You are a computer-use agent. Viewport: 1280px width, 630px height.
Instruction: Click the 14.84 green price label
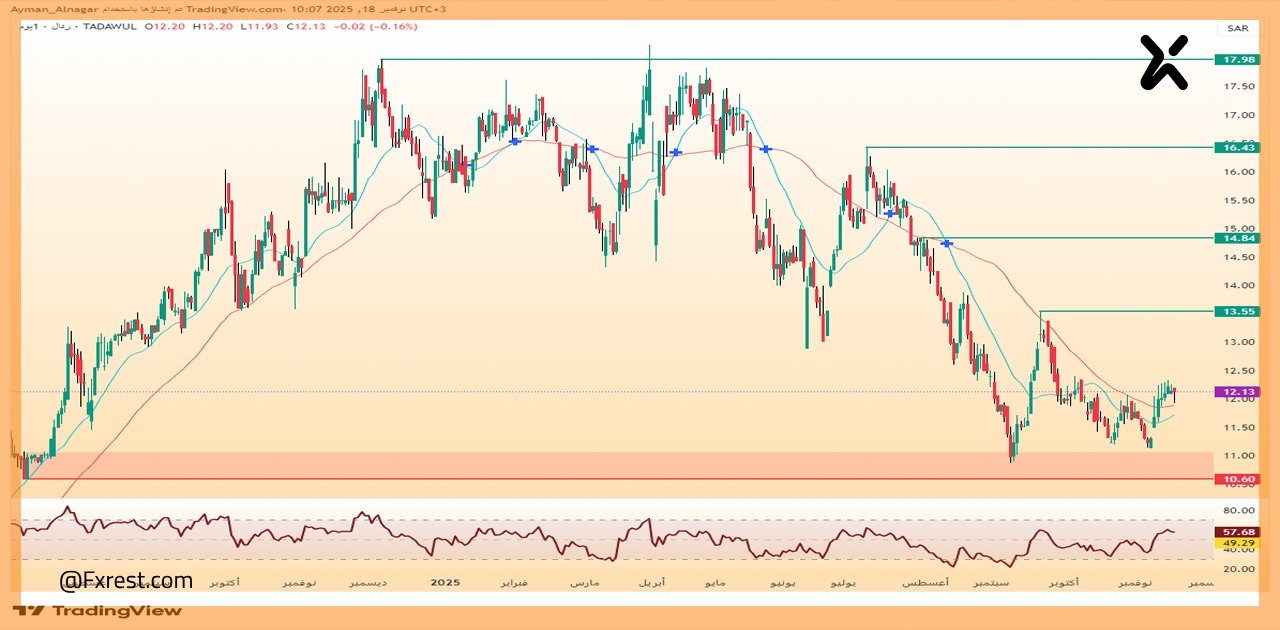[x=1235, y=238]
